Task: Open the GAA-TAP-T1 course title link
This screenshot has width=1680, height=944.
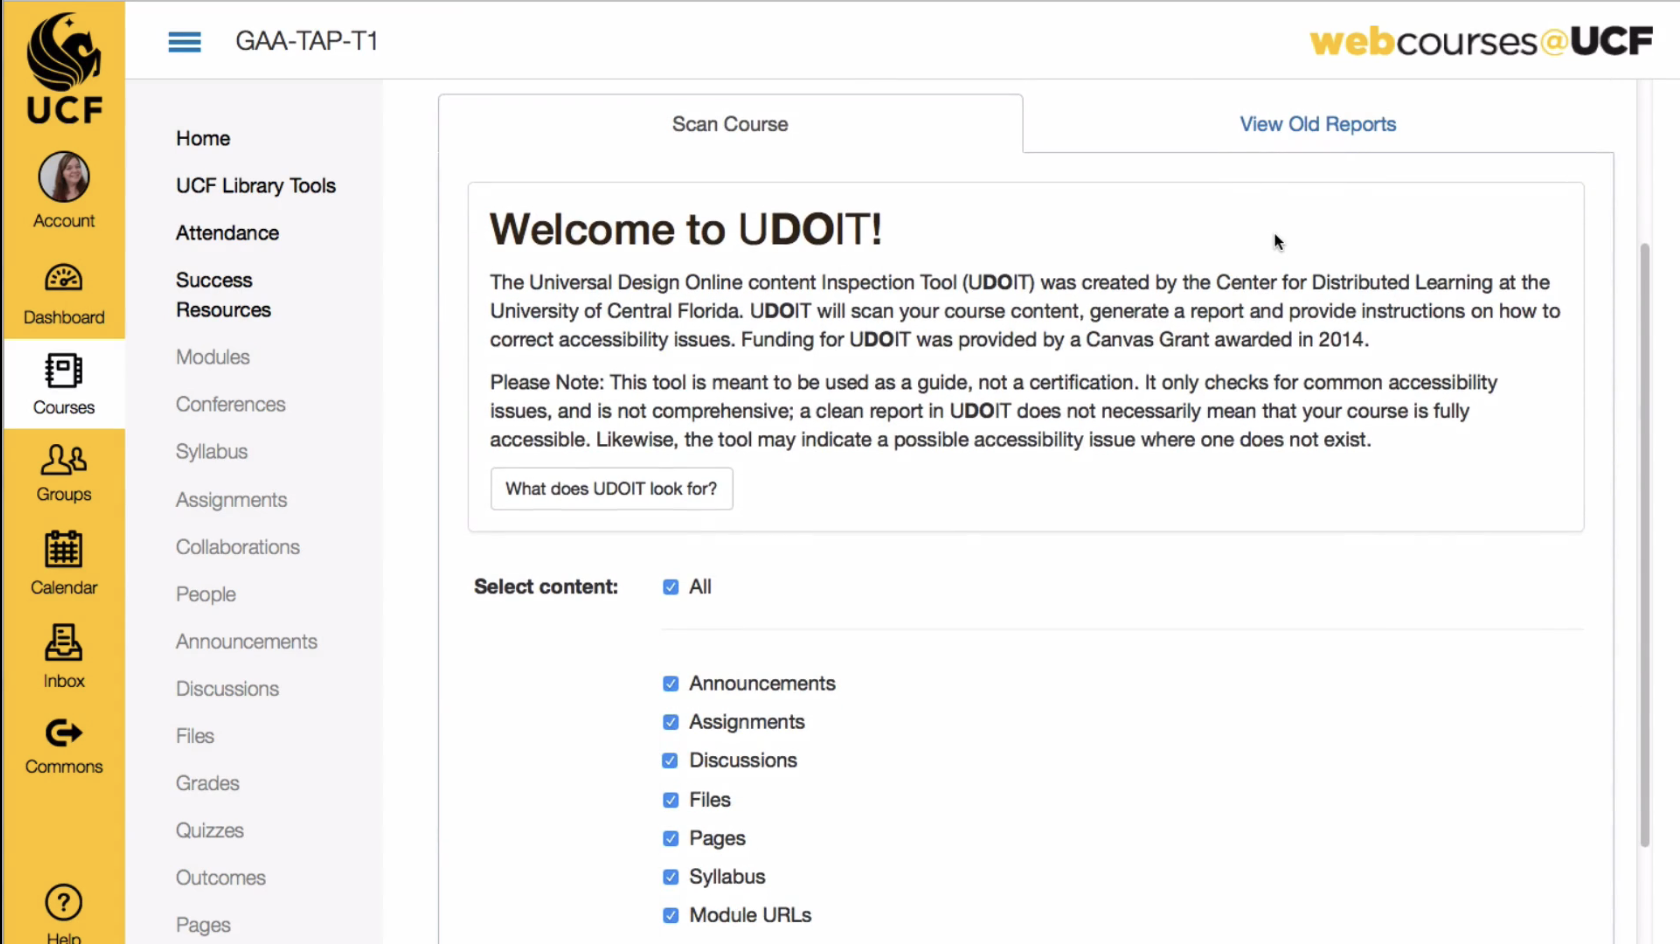Action: point(306,41)
